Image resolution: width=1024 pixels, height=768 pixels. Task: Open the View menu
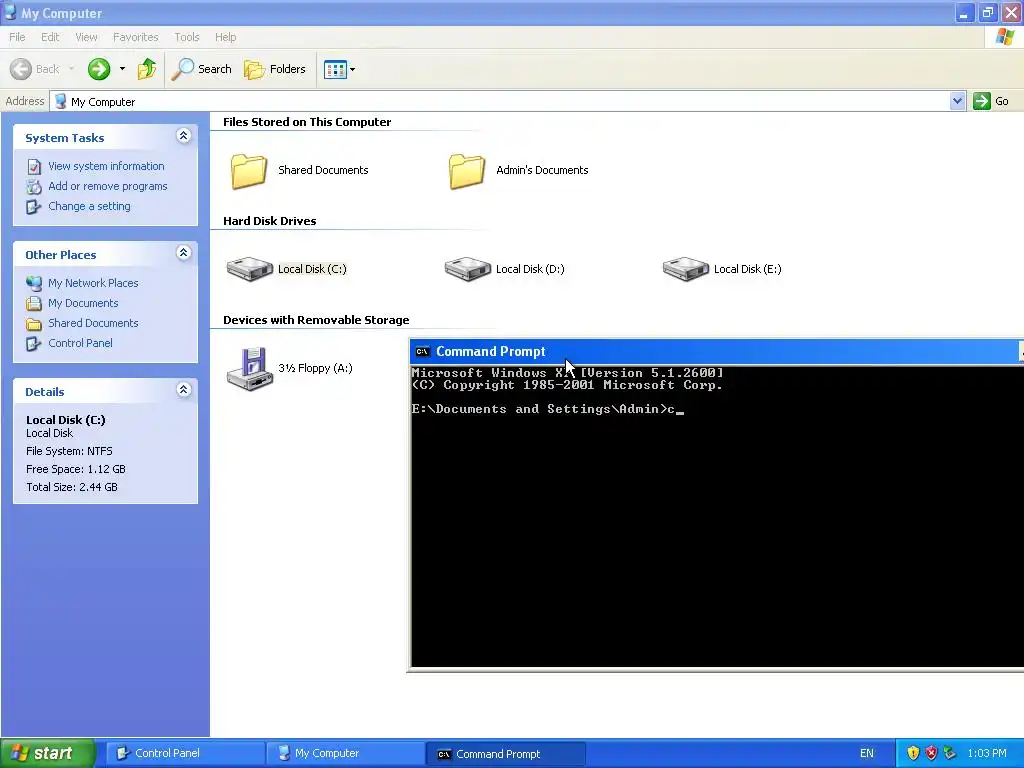(86, 37)
